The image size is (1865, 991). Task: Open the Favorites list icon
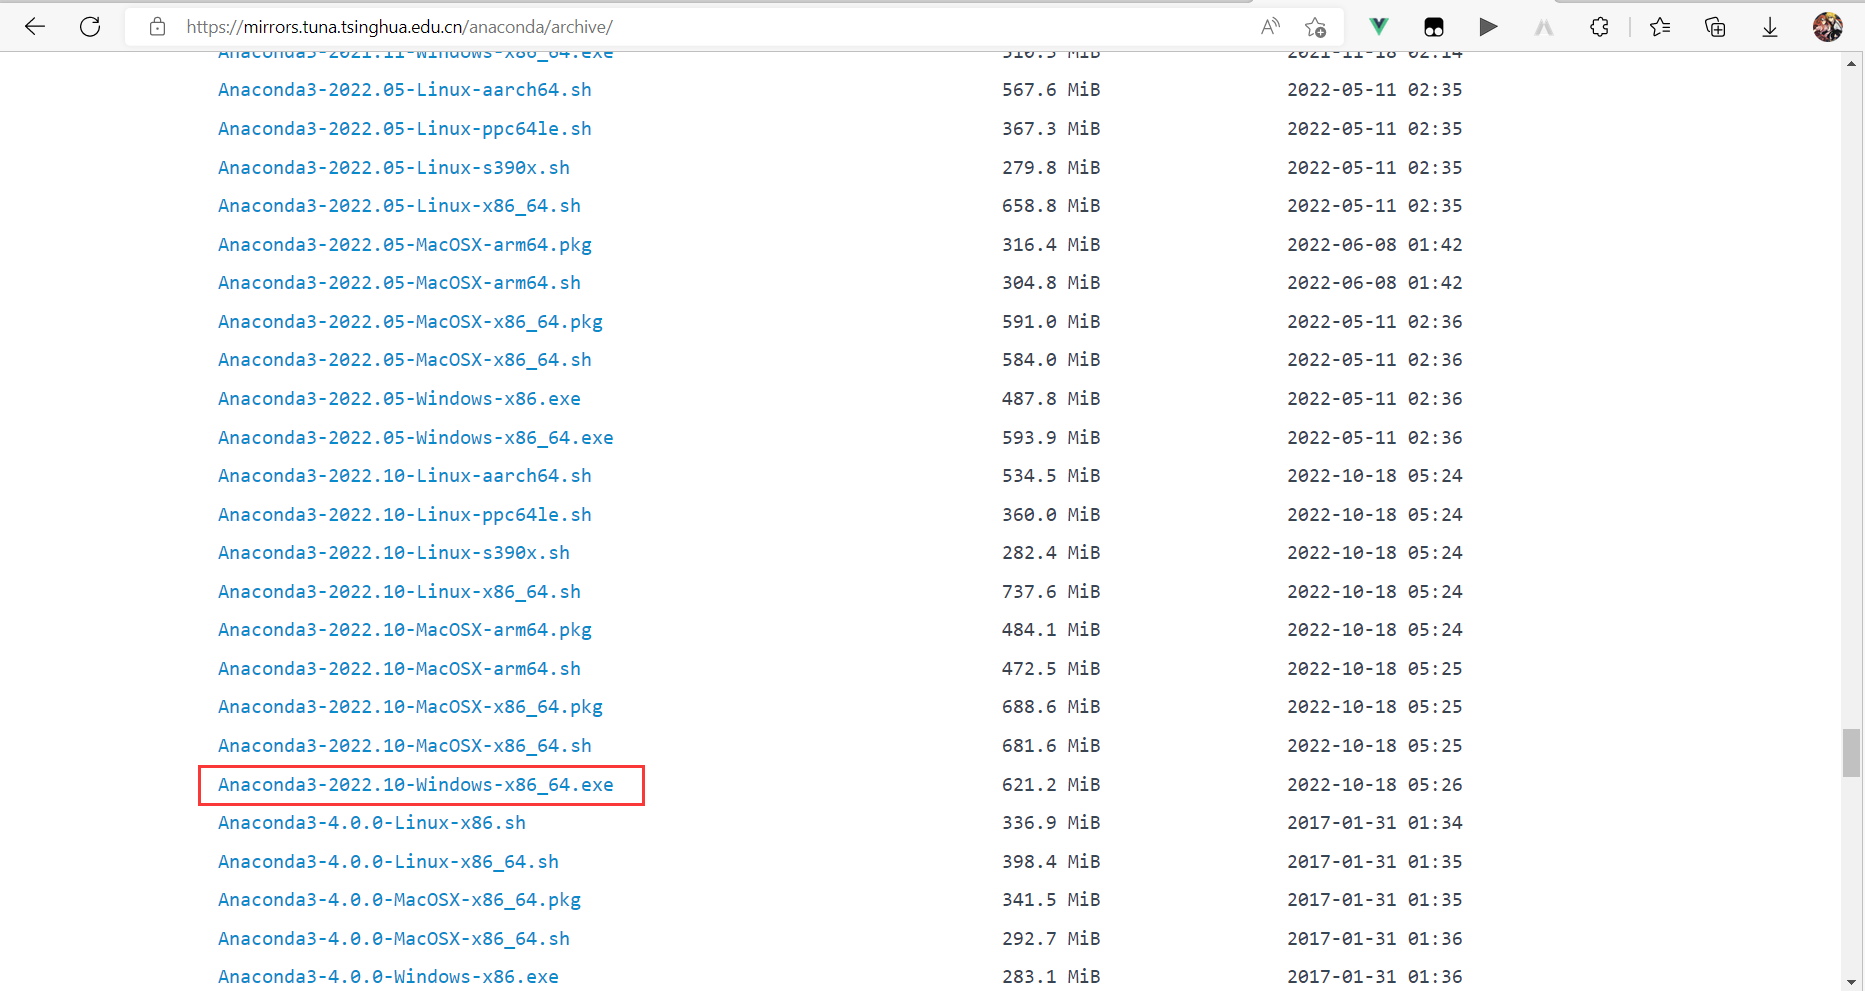coord(1660,27)
